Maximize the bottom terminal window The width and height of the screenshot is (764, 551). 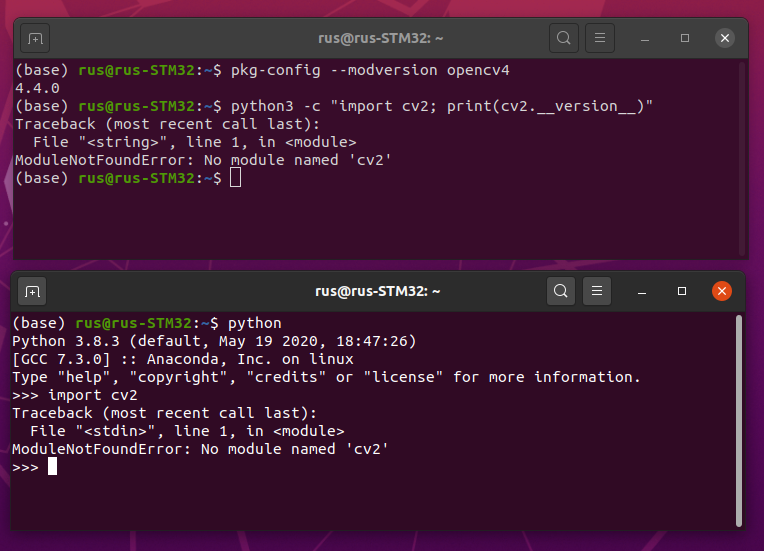(682, 291)
